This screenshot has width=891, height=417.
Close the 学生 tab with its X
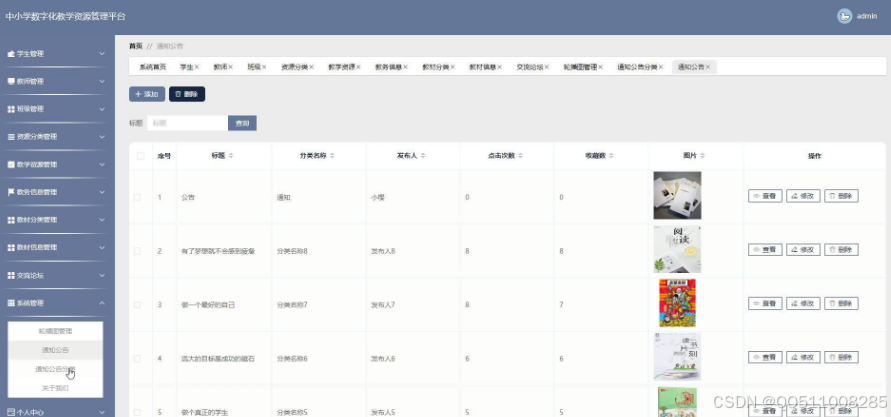click(197, 67)
